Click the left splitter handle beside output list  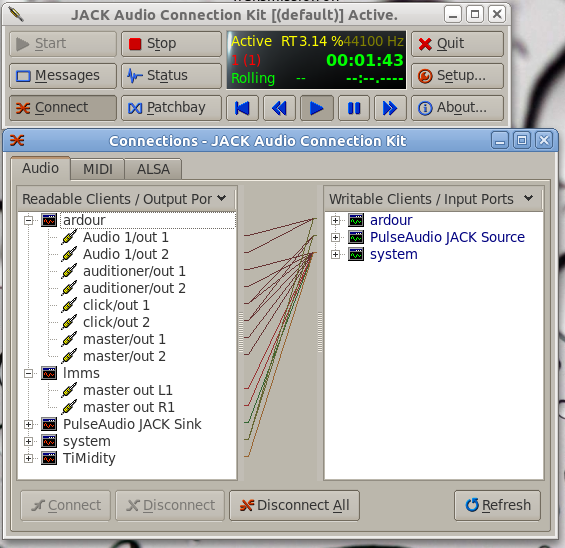pyautogui.click(x=241, y=332)
